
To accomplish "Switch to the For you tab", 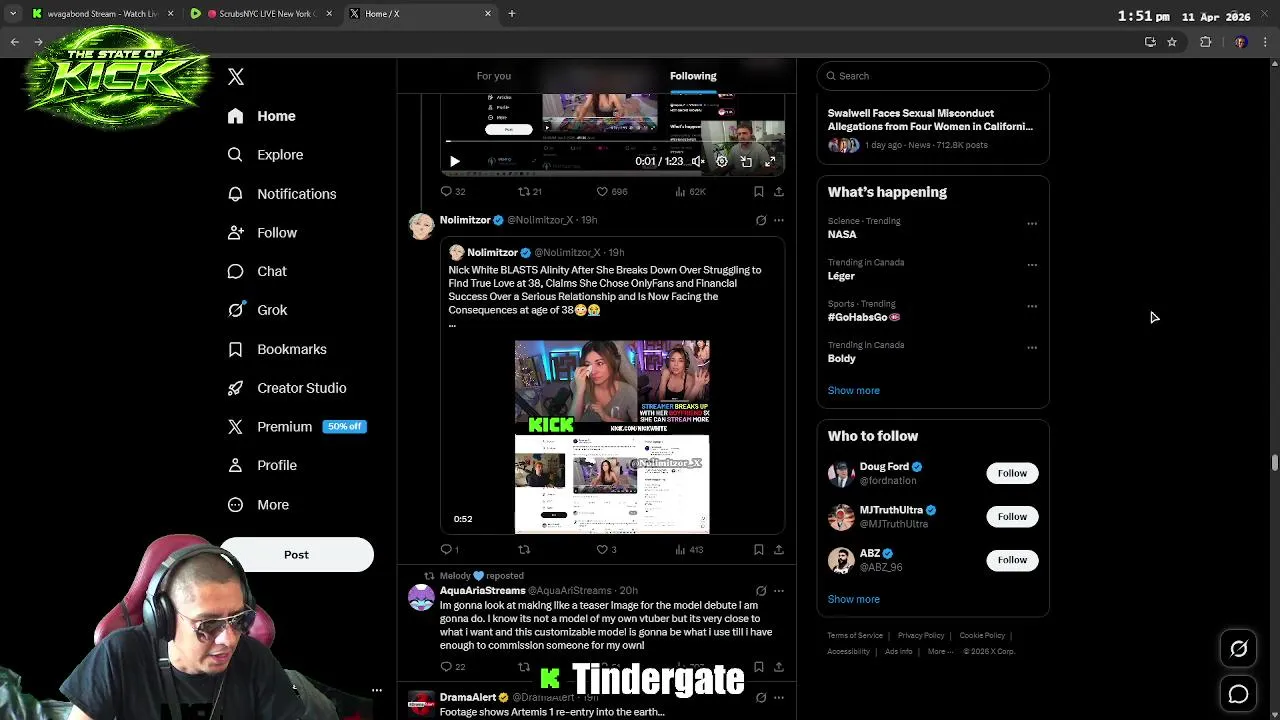I will (x=494, y=76).
